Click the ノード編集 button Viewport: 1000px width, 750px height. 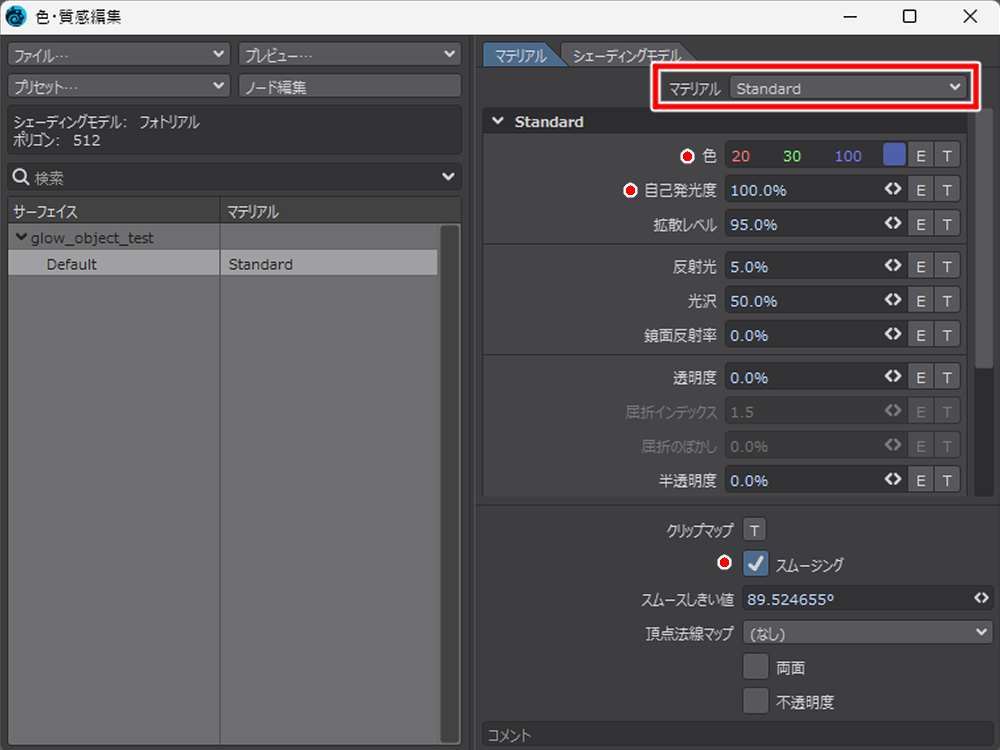coord(350,87)
